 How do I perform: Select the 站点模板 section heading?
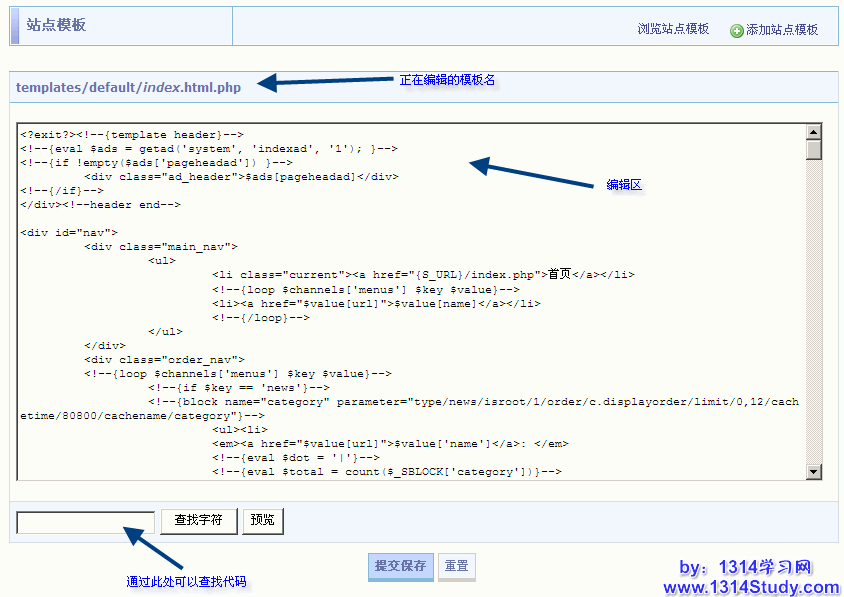pos(56,25)
